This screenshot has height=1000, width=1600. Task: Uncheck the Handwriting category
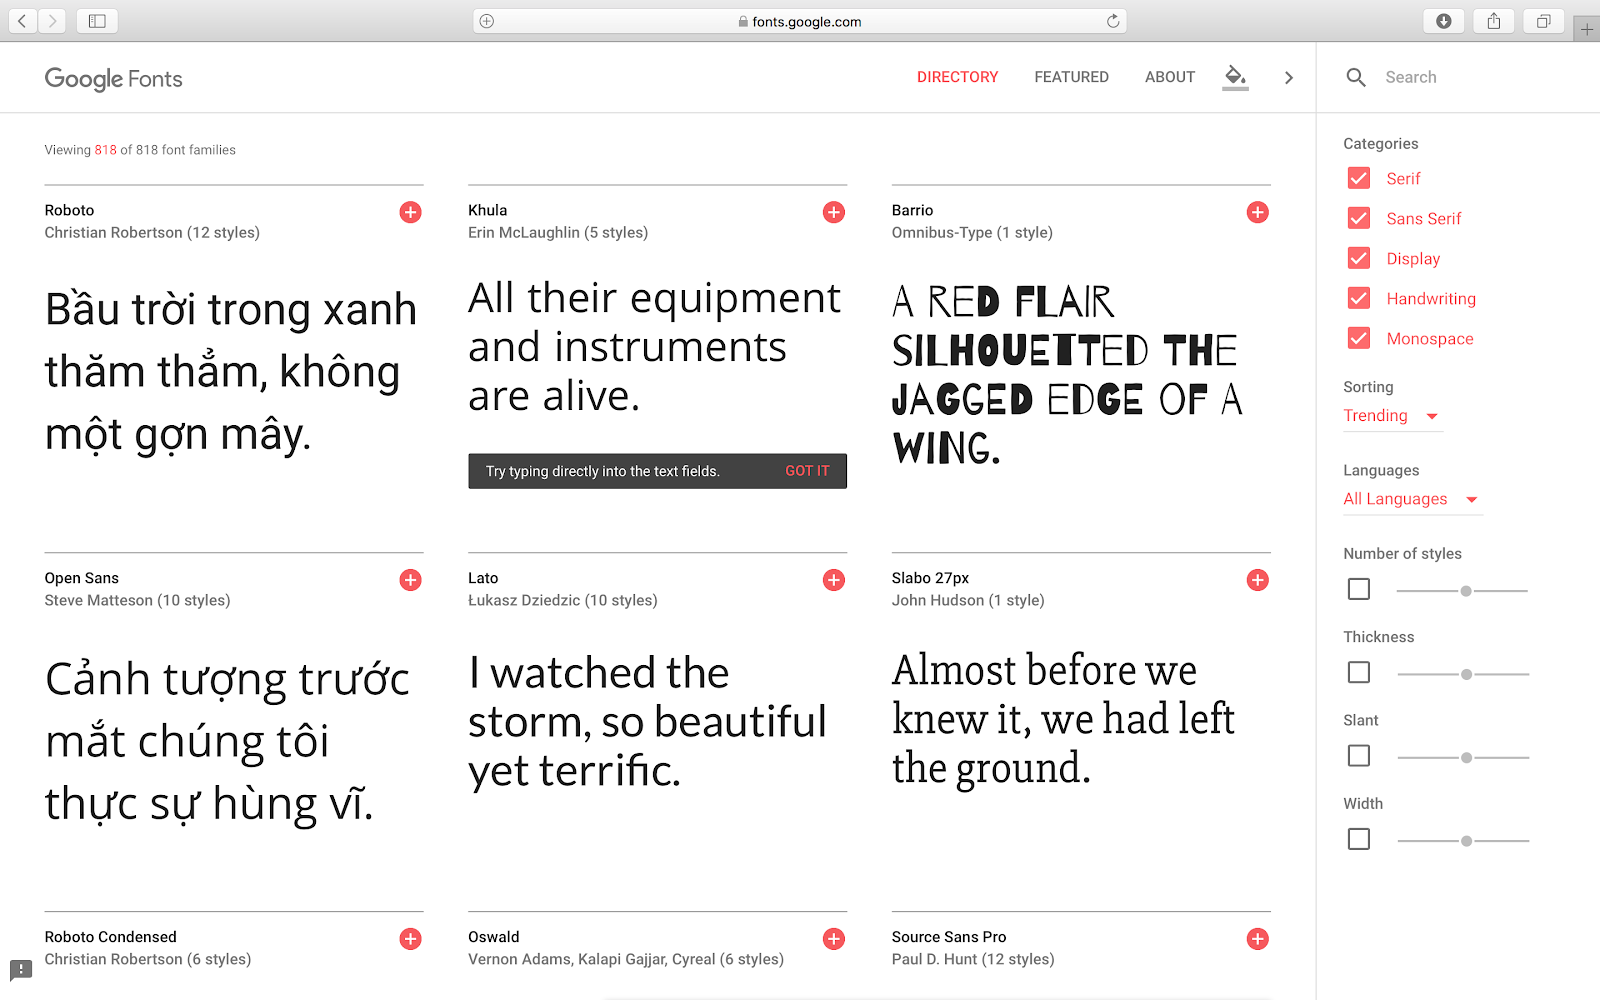(x=1359, y=298)
